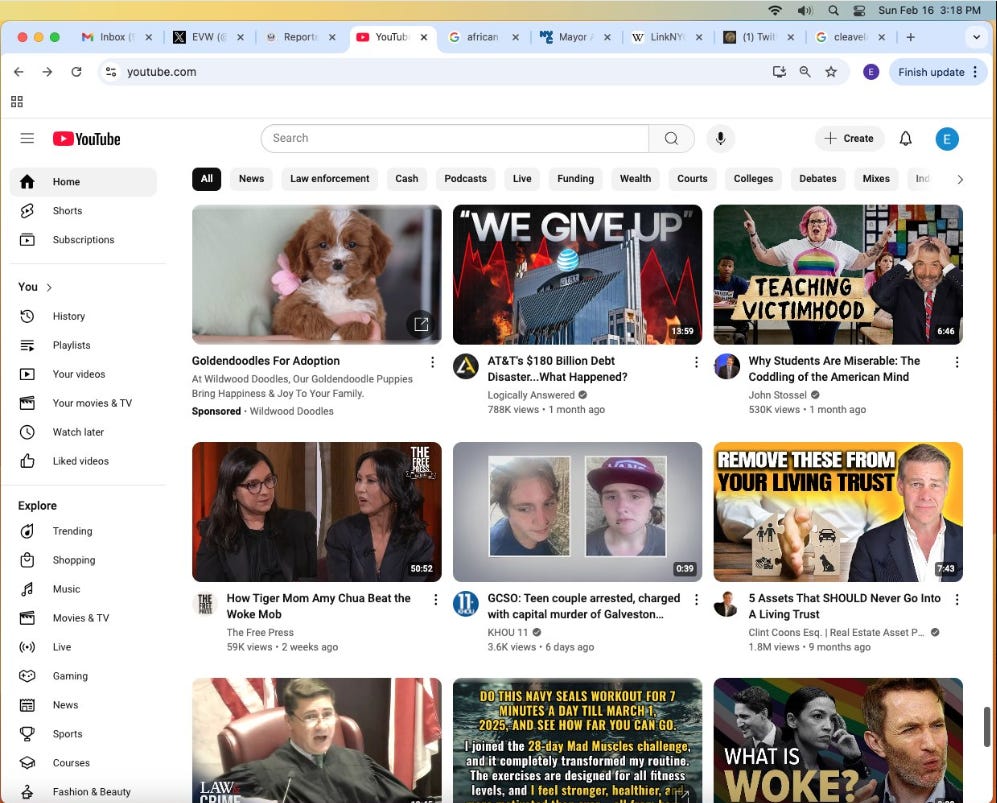The height and width of the screenshot is (803, 997).
Task: Expand the You section chevron
Action: coord(49,287)
